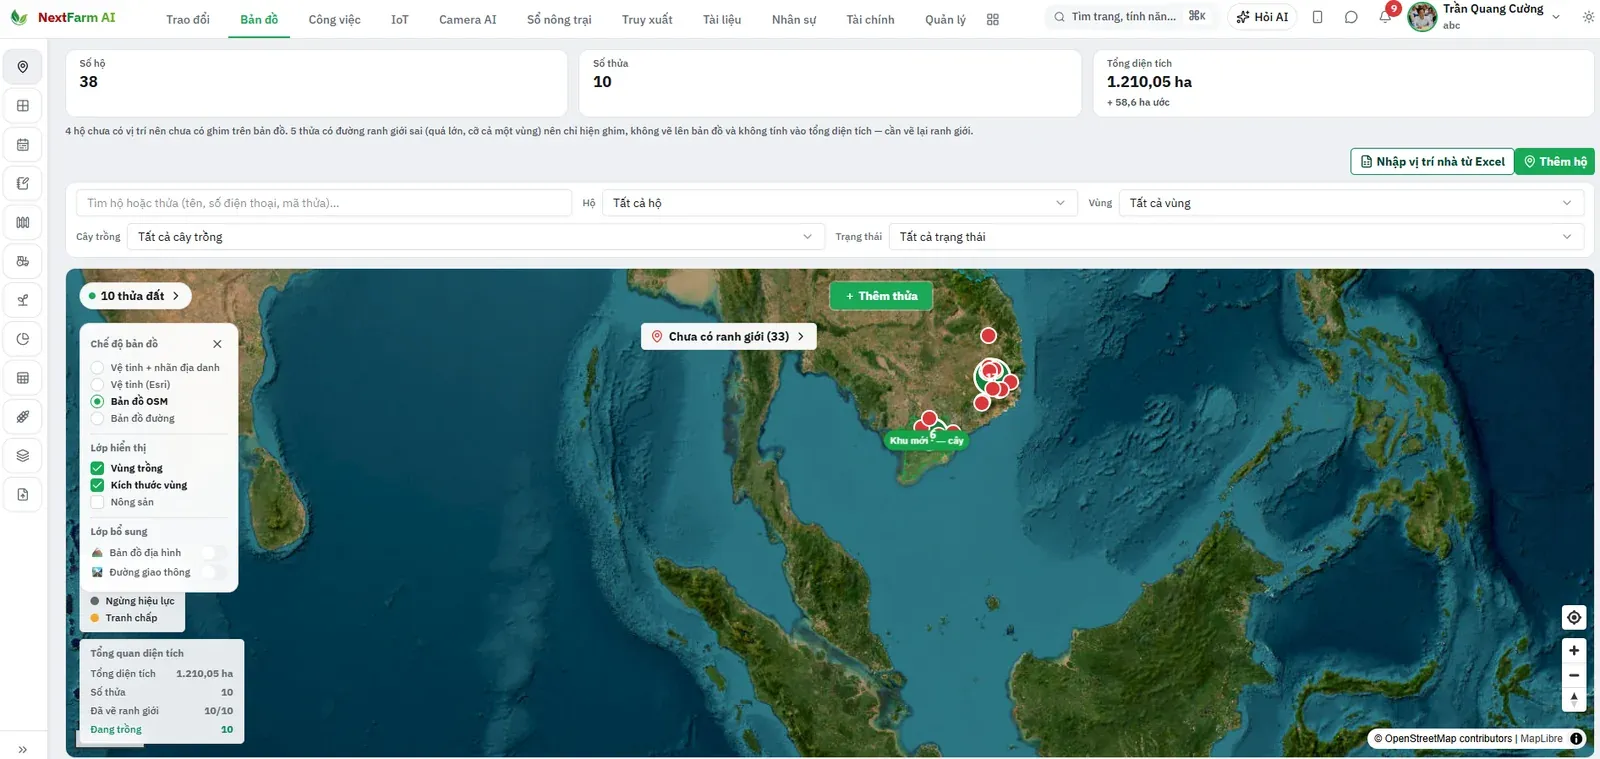Switch to the Tài chính tab
This screenshot has height=759, width=1600.
click(870, 20)
